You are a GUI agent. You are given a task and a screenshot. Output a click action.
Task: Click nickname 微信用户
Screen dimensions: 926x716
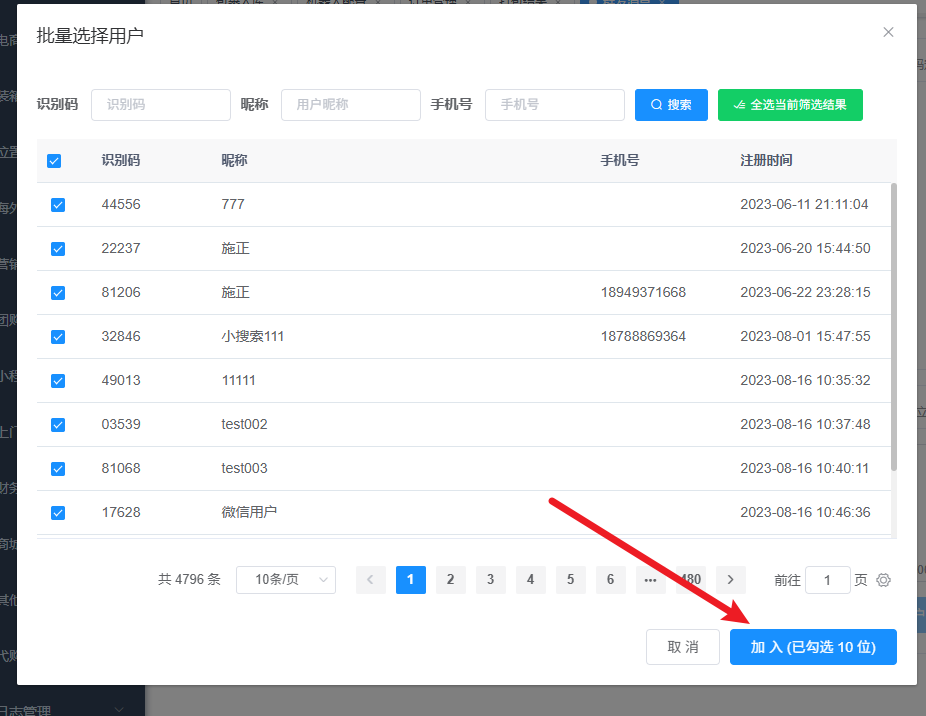(249, 512)
